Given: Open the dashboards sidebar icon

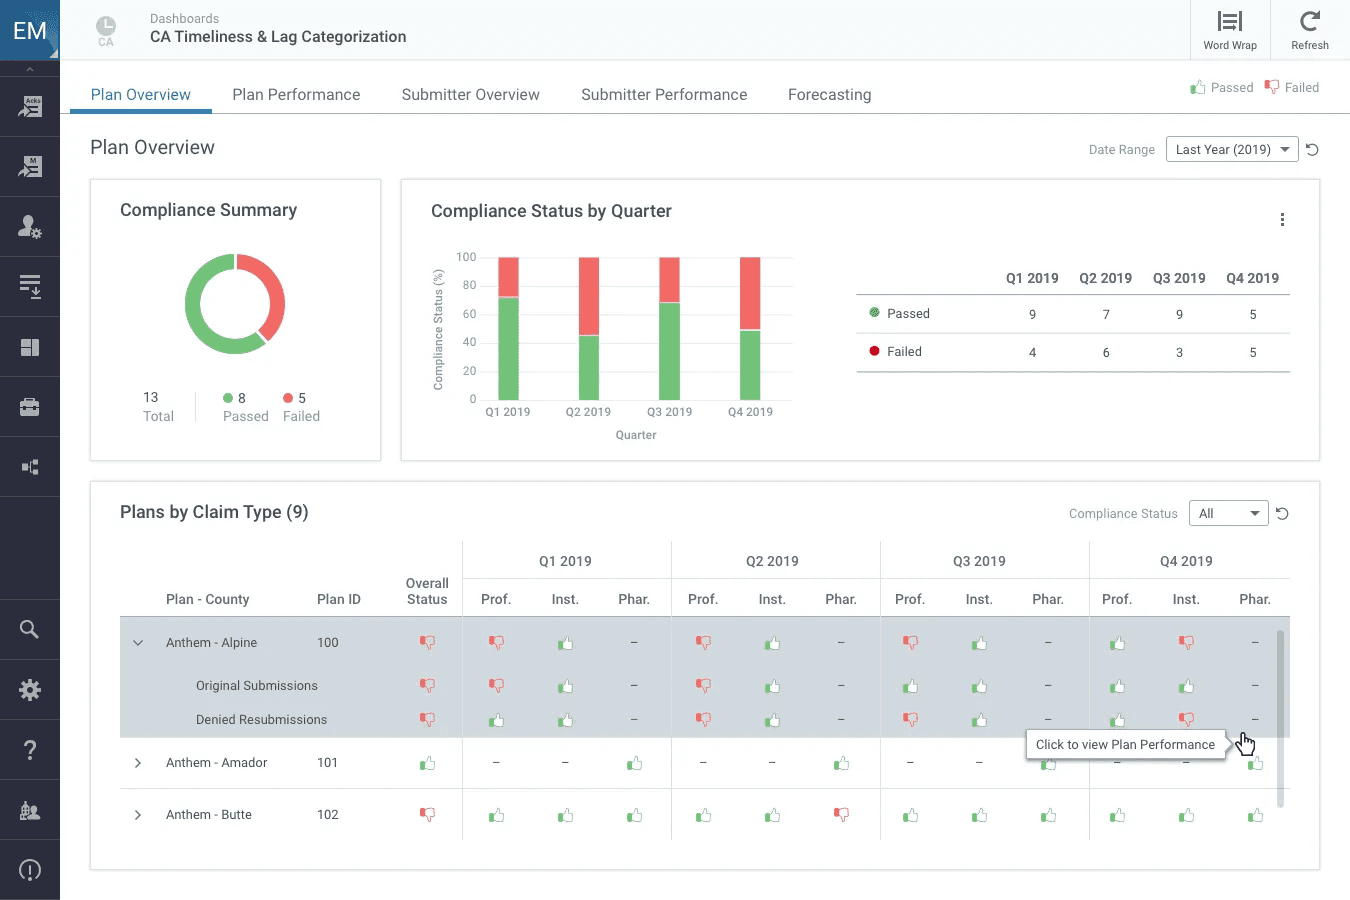Looking at the screenshot, I should pyautogui.click(x=30, y=347).
